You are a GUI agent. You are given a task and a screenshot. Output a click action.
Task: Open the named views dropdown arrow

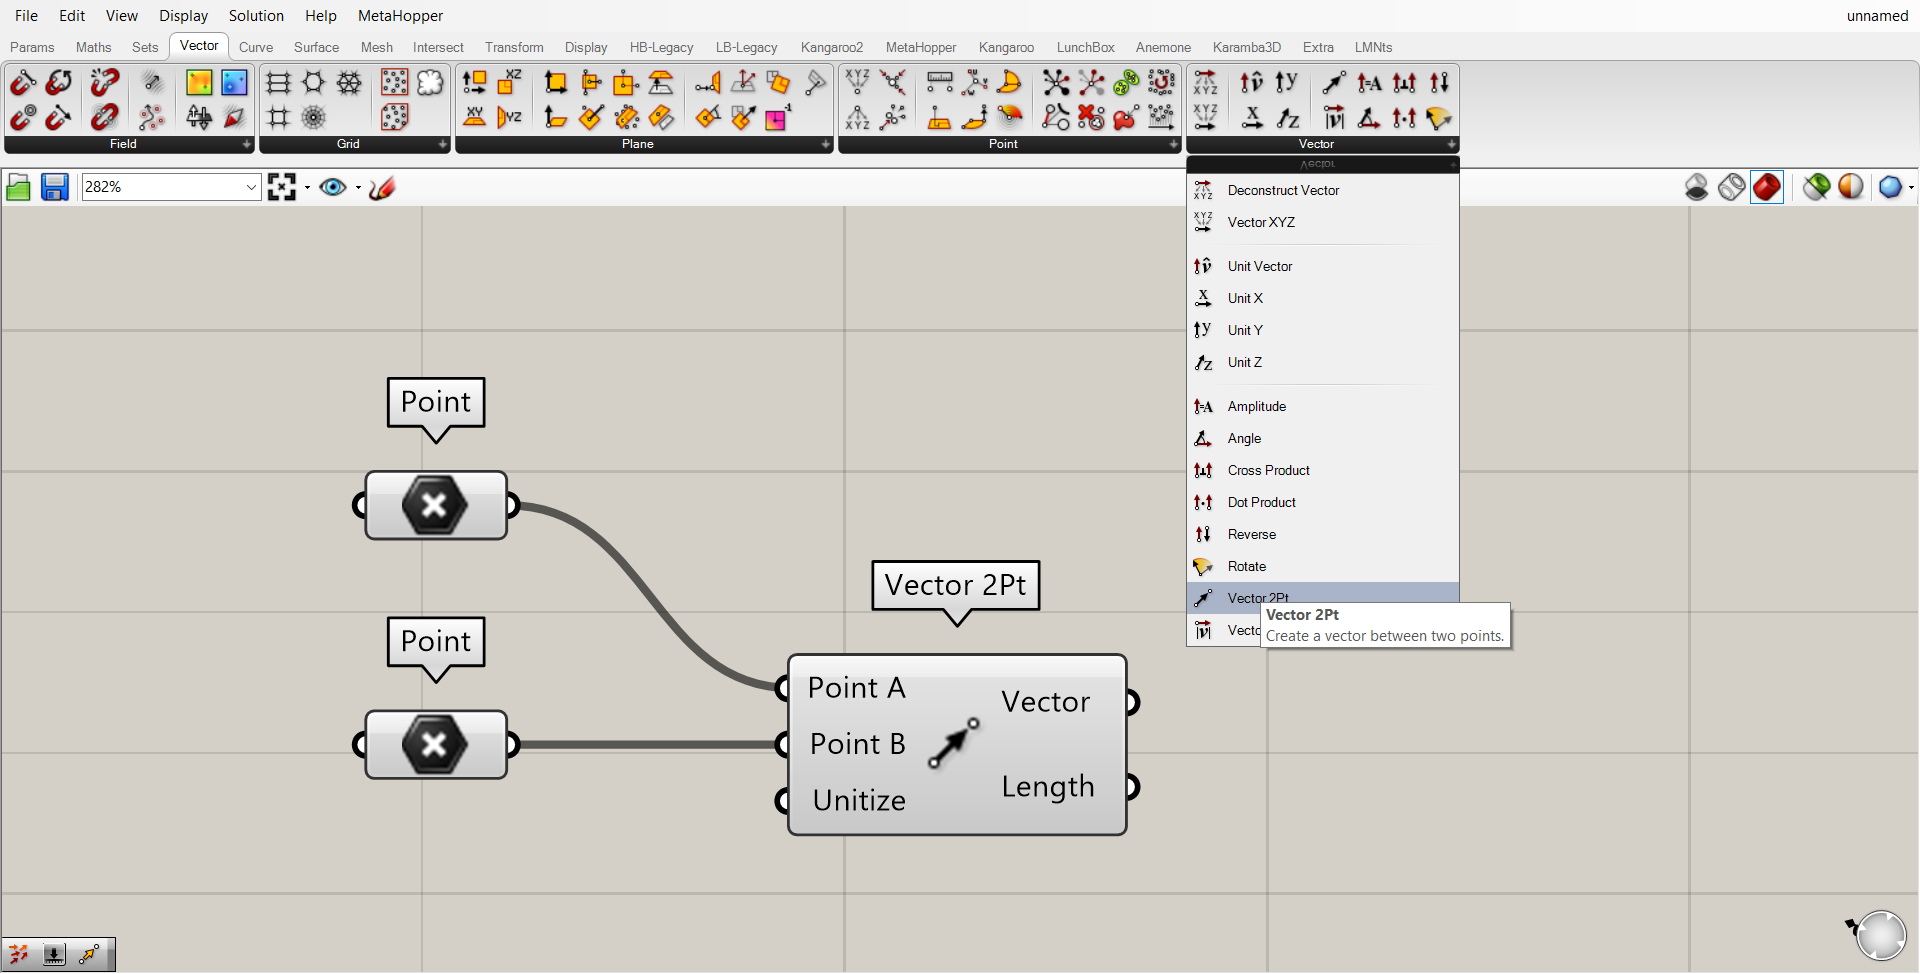tap(358, 187)
